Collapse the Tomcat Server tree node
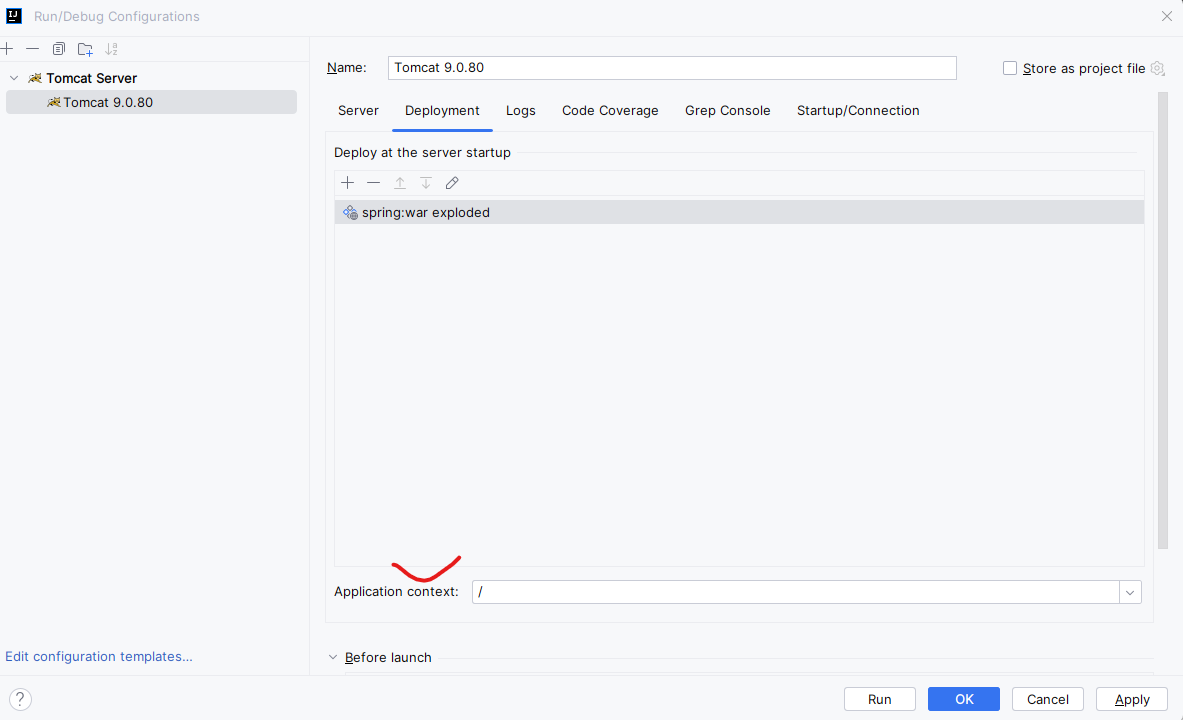 pyautogui.click(x=14, y=78)
